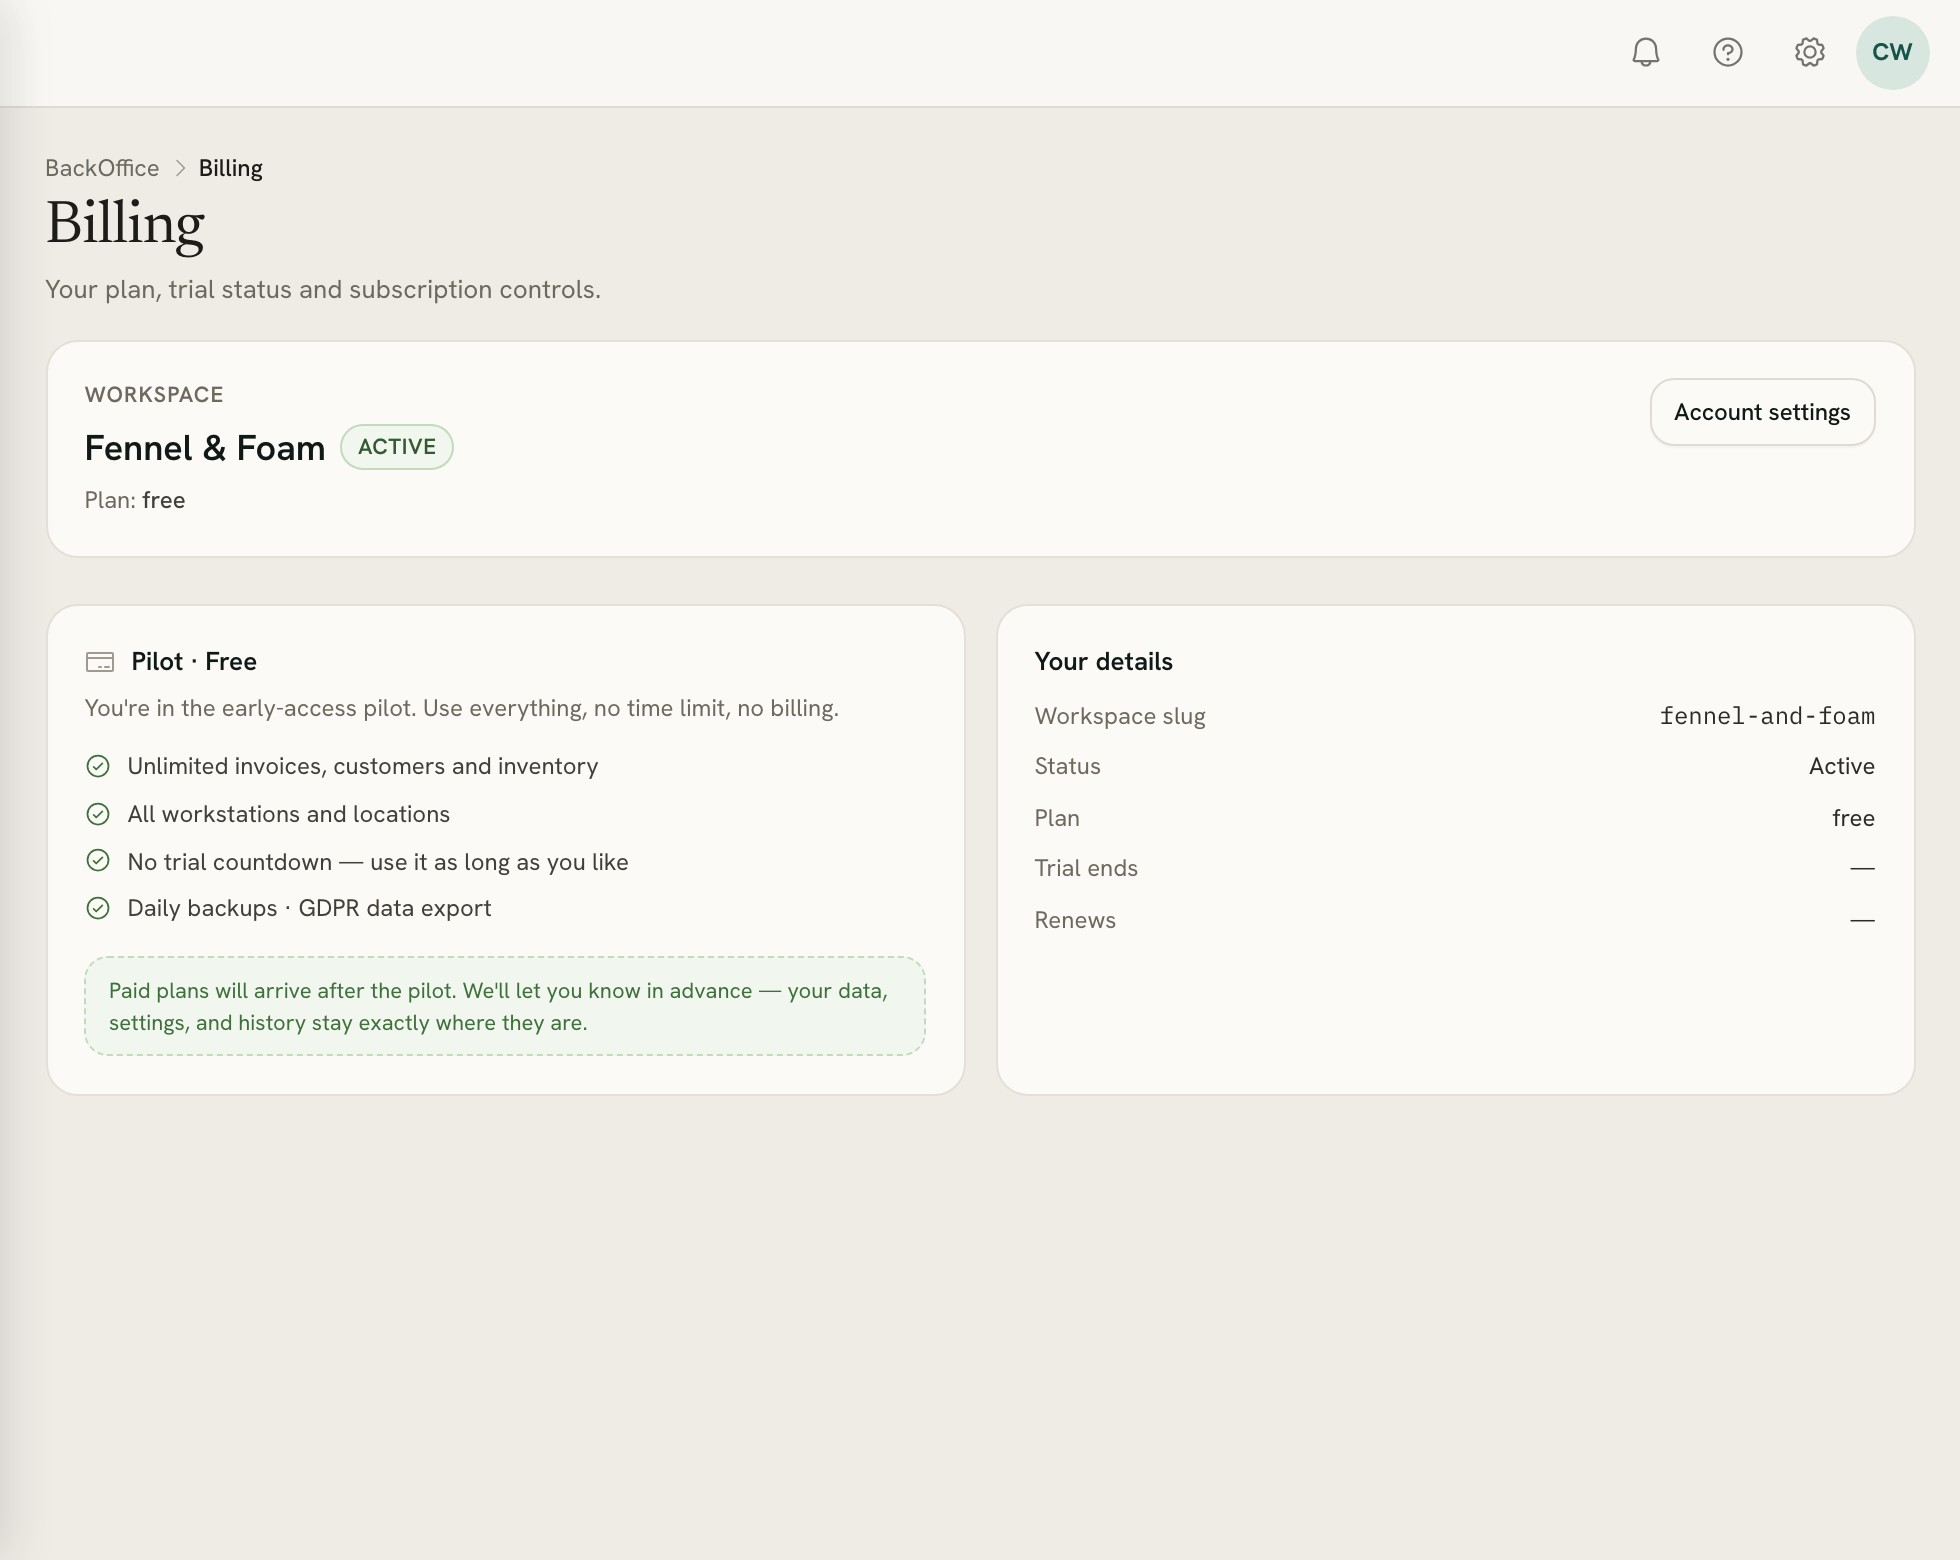Click Daily backups · GDPR data export text
The image size is (1960, 1560).
pyautogui.click(x=310, y=908)
